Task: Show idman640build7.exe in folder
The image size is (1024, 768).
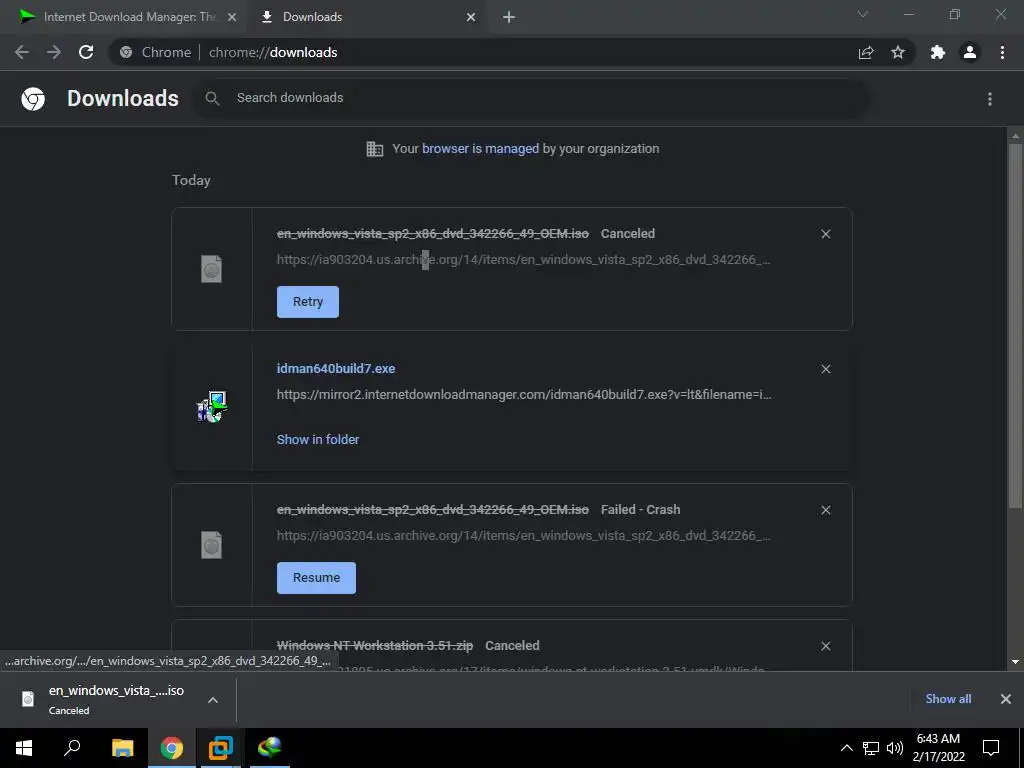Action: click(318, 440)
